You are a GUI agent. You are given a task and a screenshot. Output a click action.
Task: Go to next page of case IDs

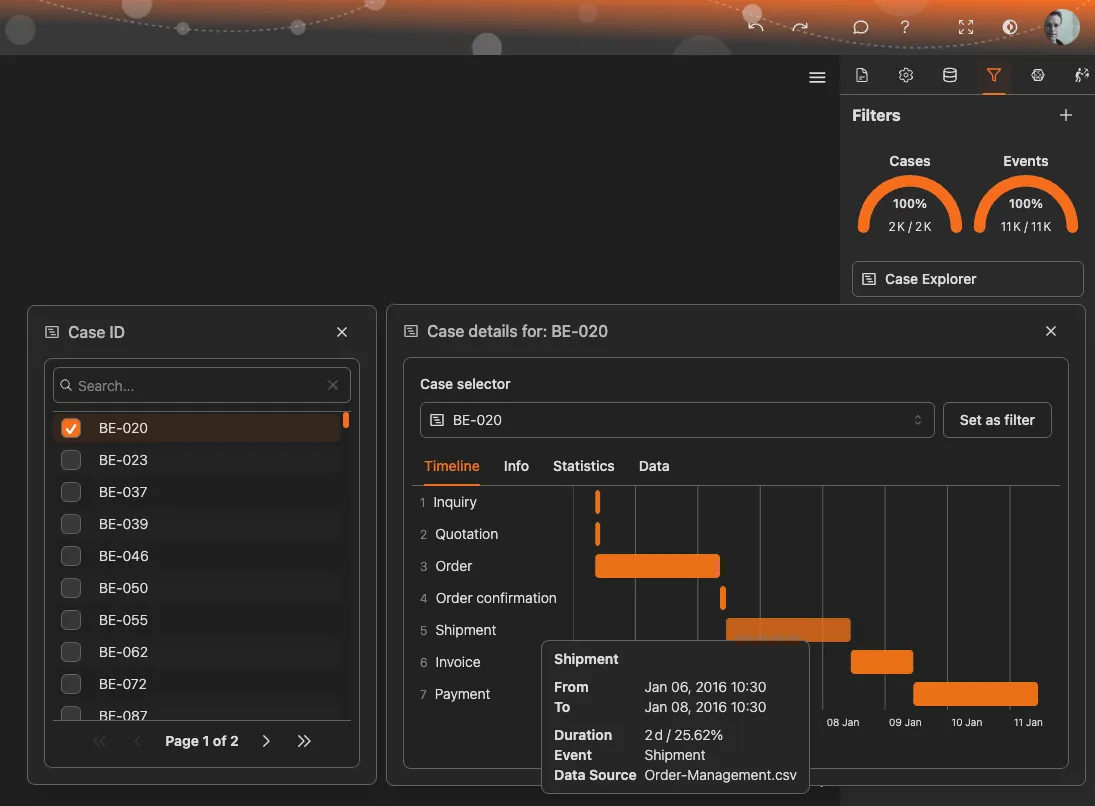click(266, 741)
